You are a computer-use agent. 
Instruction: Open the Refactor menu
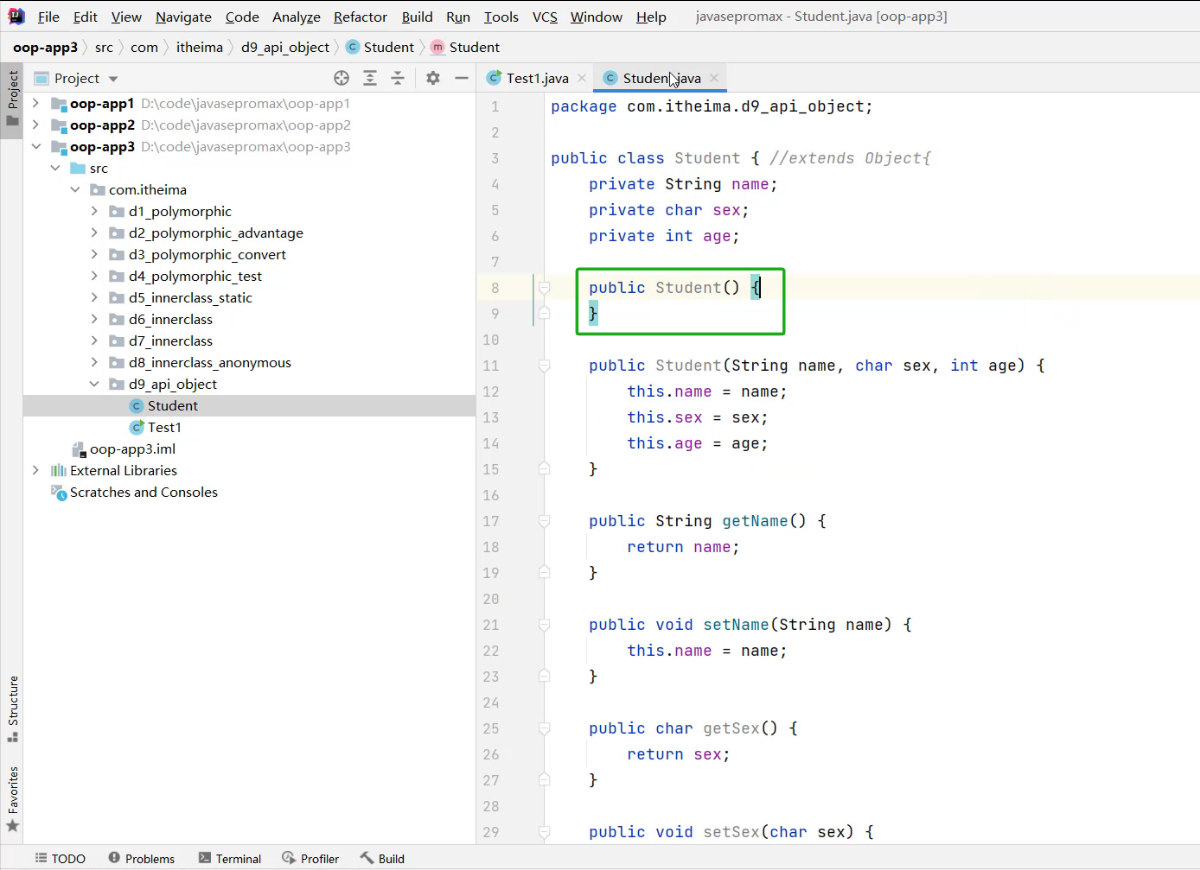(360, 17)
